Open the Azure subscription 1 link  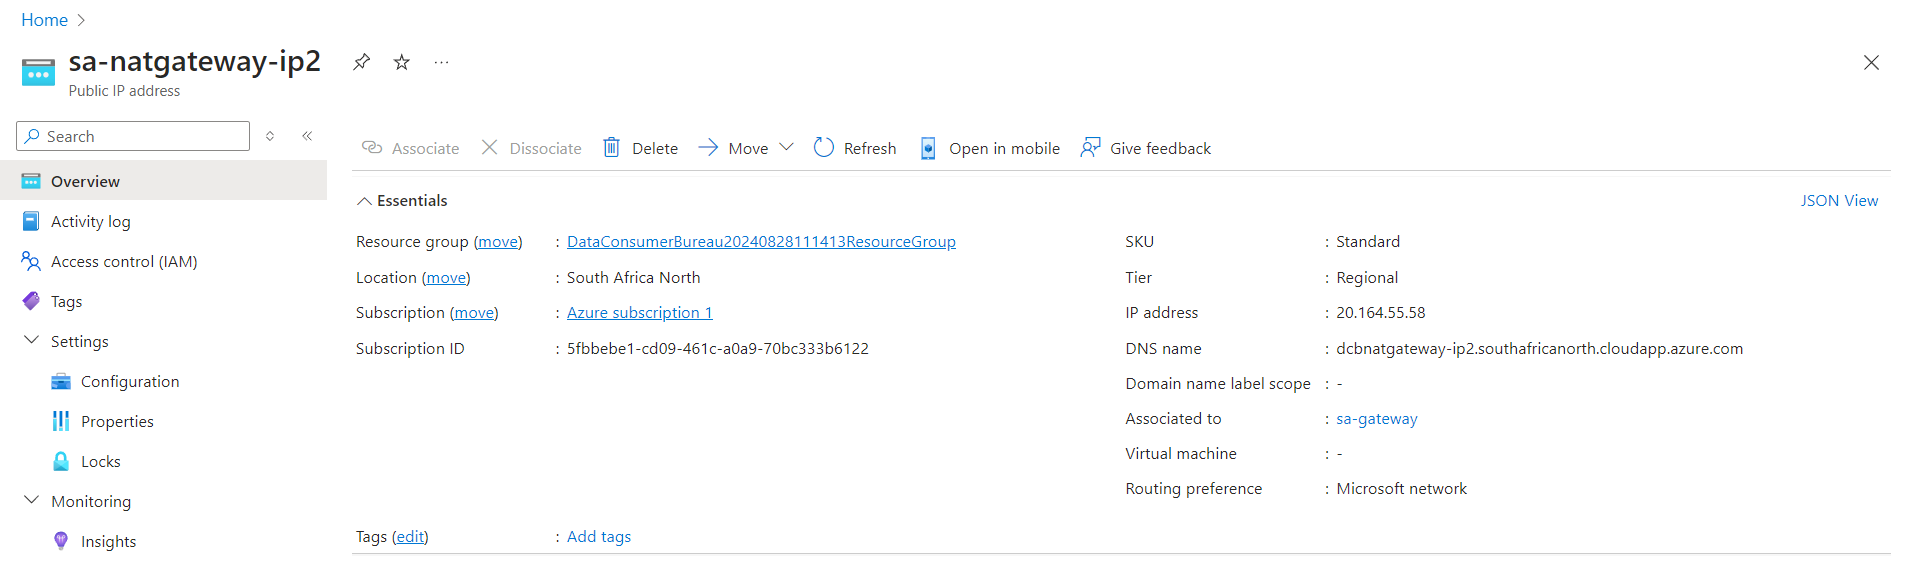coord(640,313)
